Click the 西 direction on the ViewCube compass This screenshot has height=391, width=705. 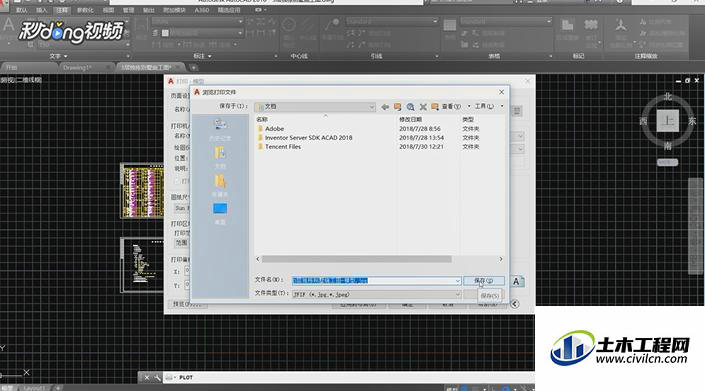coord(643,121)
